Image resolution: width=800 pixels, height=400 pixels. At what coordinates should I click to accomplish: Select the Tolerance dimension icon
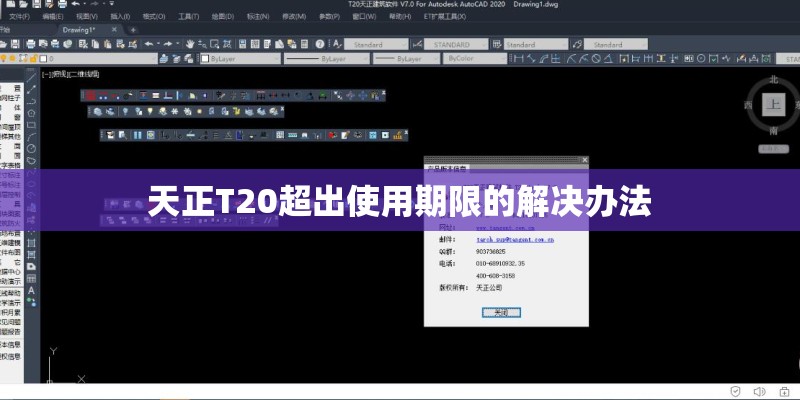(x=688, y=59)
